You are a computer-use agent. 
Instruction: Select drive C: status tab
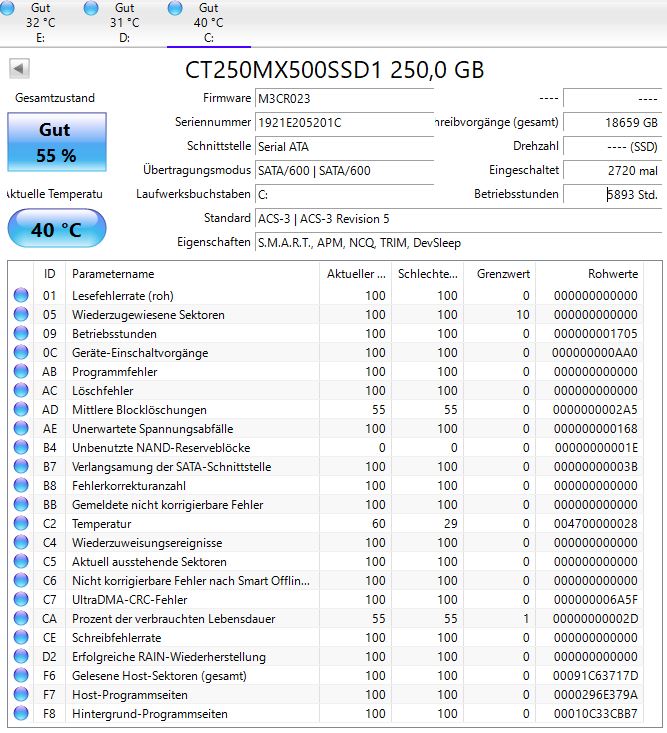[208, 22]
